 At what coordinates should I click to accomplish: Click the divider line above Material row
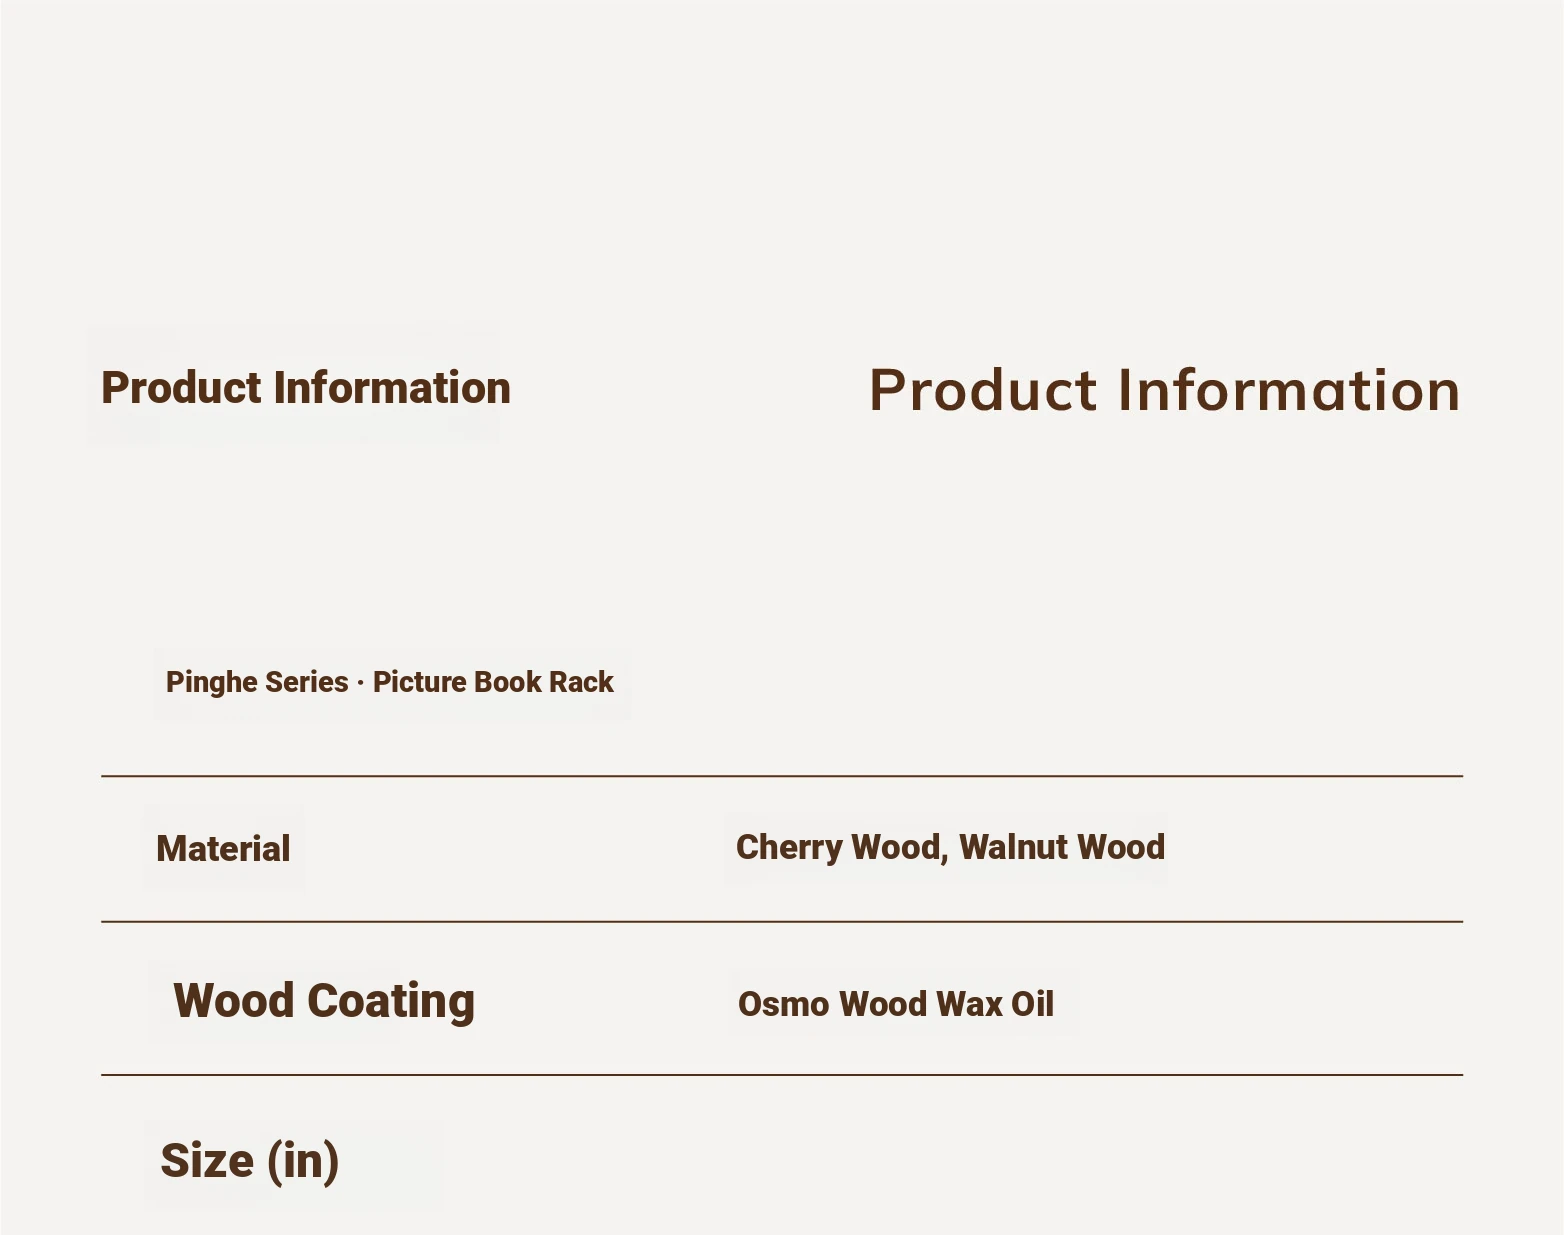(782, 776)
